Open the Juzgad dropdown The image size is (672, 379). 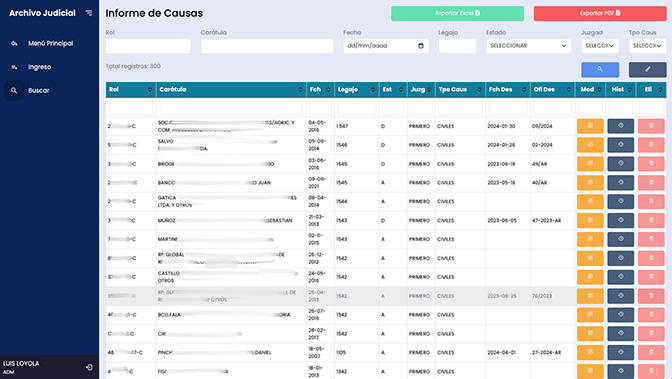600,46
